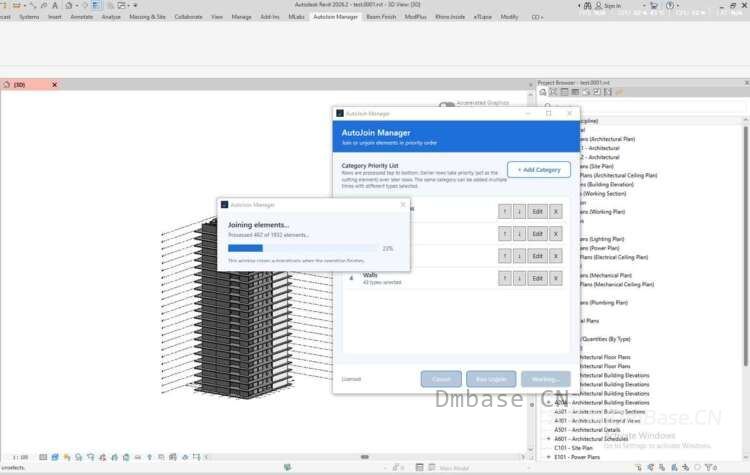750x475 pixels.
Task: Open the Annotate ribbon tab
Action: (82, 17)
